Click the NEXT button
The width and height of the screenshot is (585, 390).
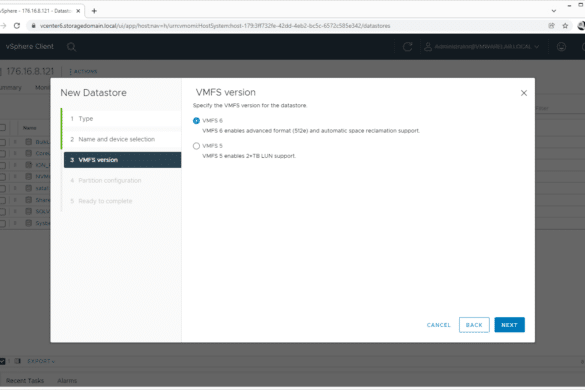(x=509, y=325)
